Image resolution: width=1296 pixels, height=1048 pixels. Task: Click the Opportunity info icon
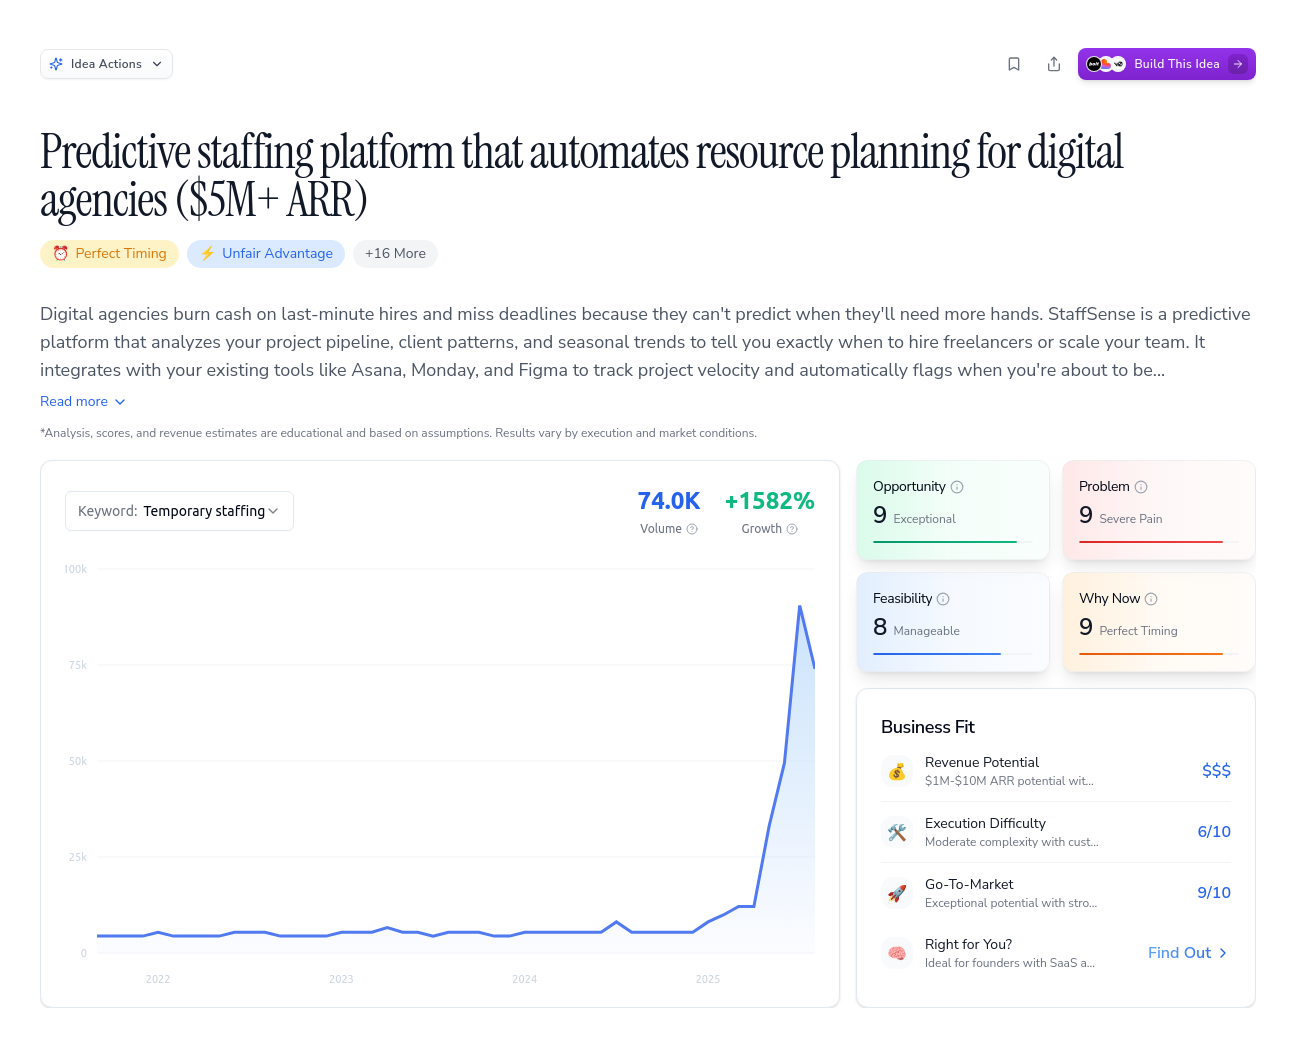(x=957, y=487)
